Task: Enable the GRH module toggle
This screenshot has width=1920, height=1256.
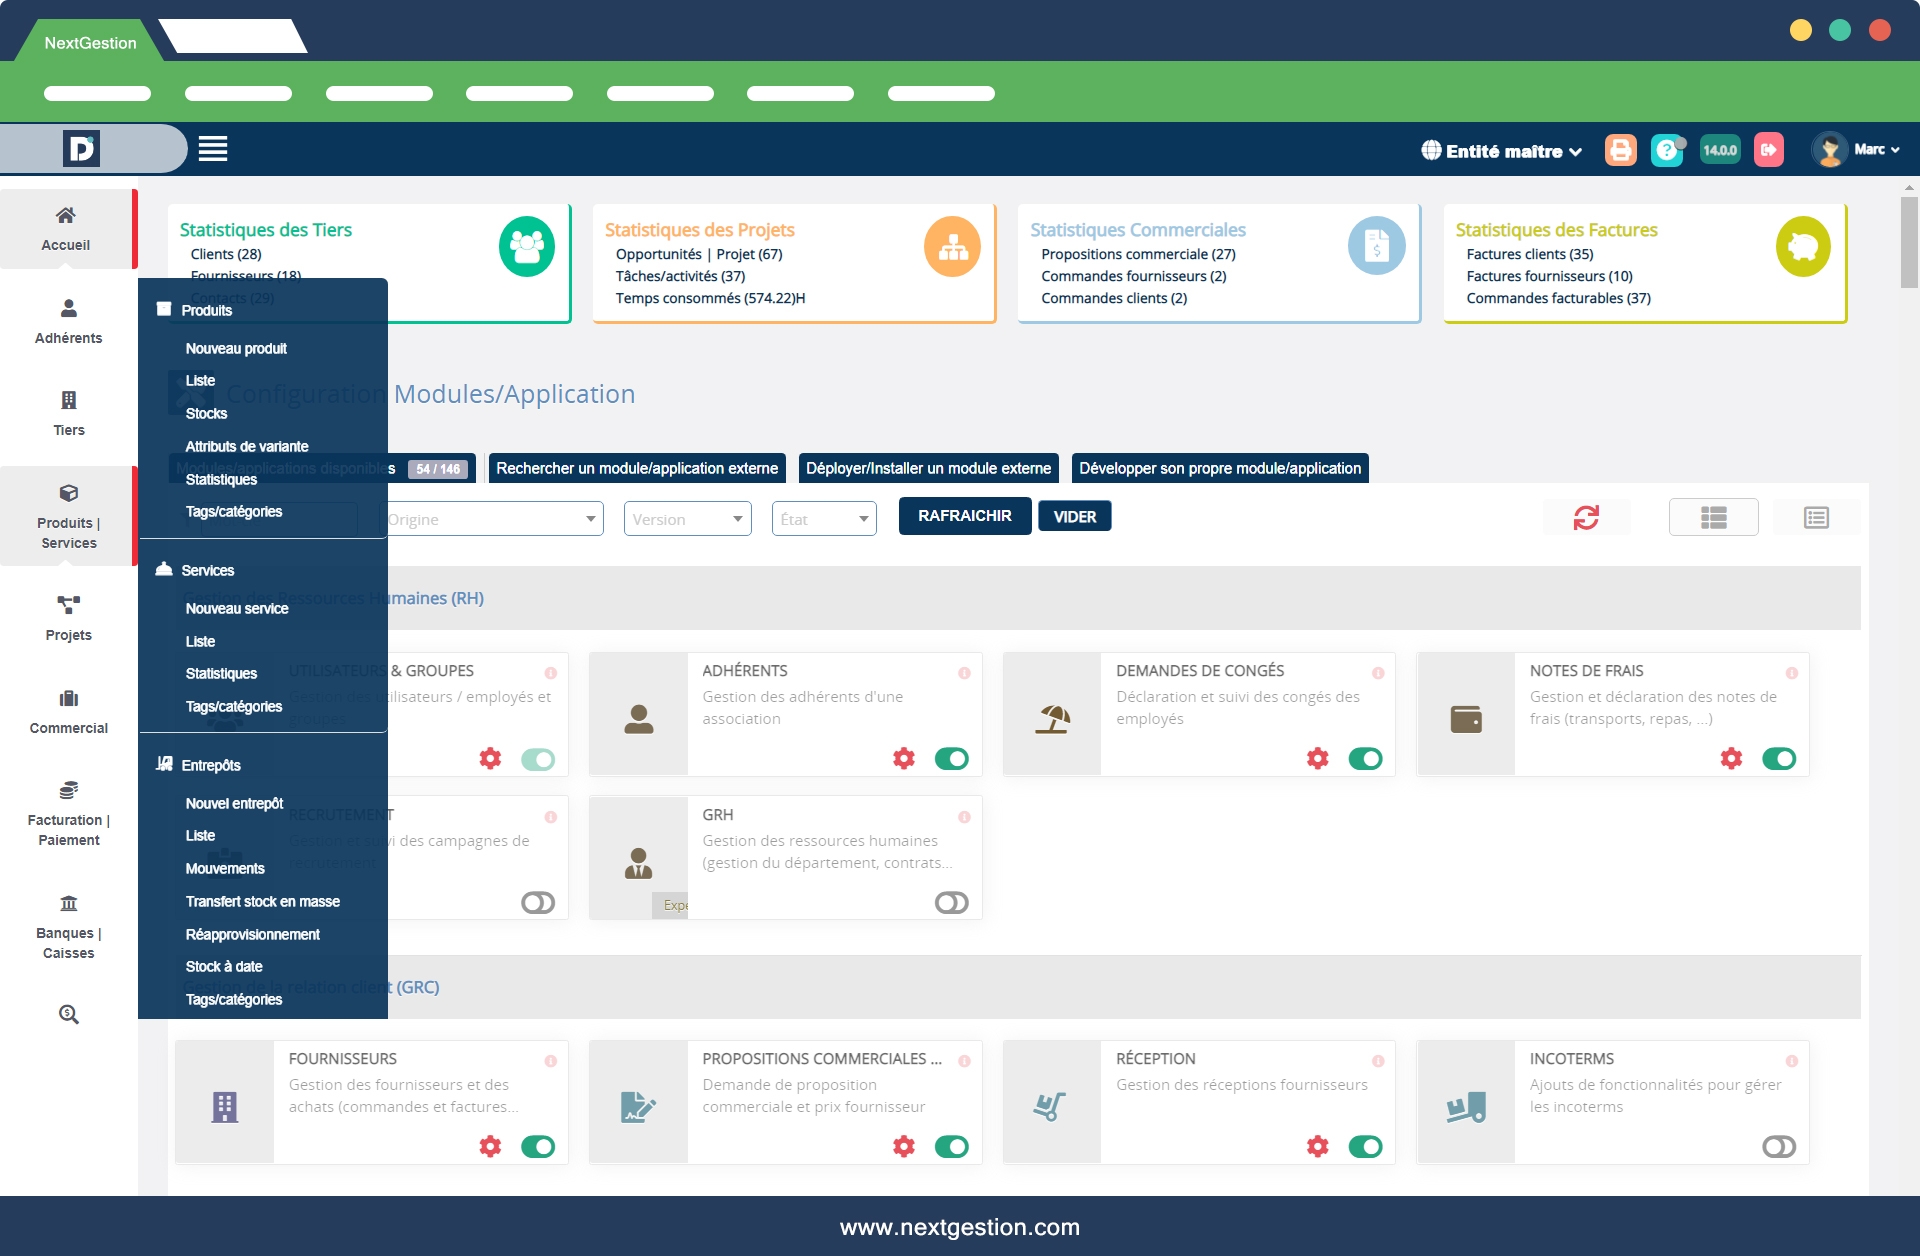Action: [x=951, y=903]
